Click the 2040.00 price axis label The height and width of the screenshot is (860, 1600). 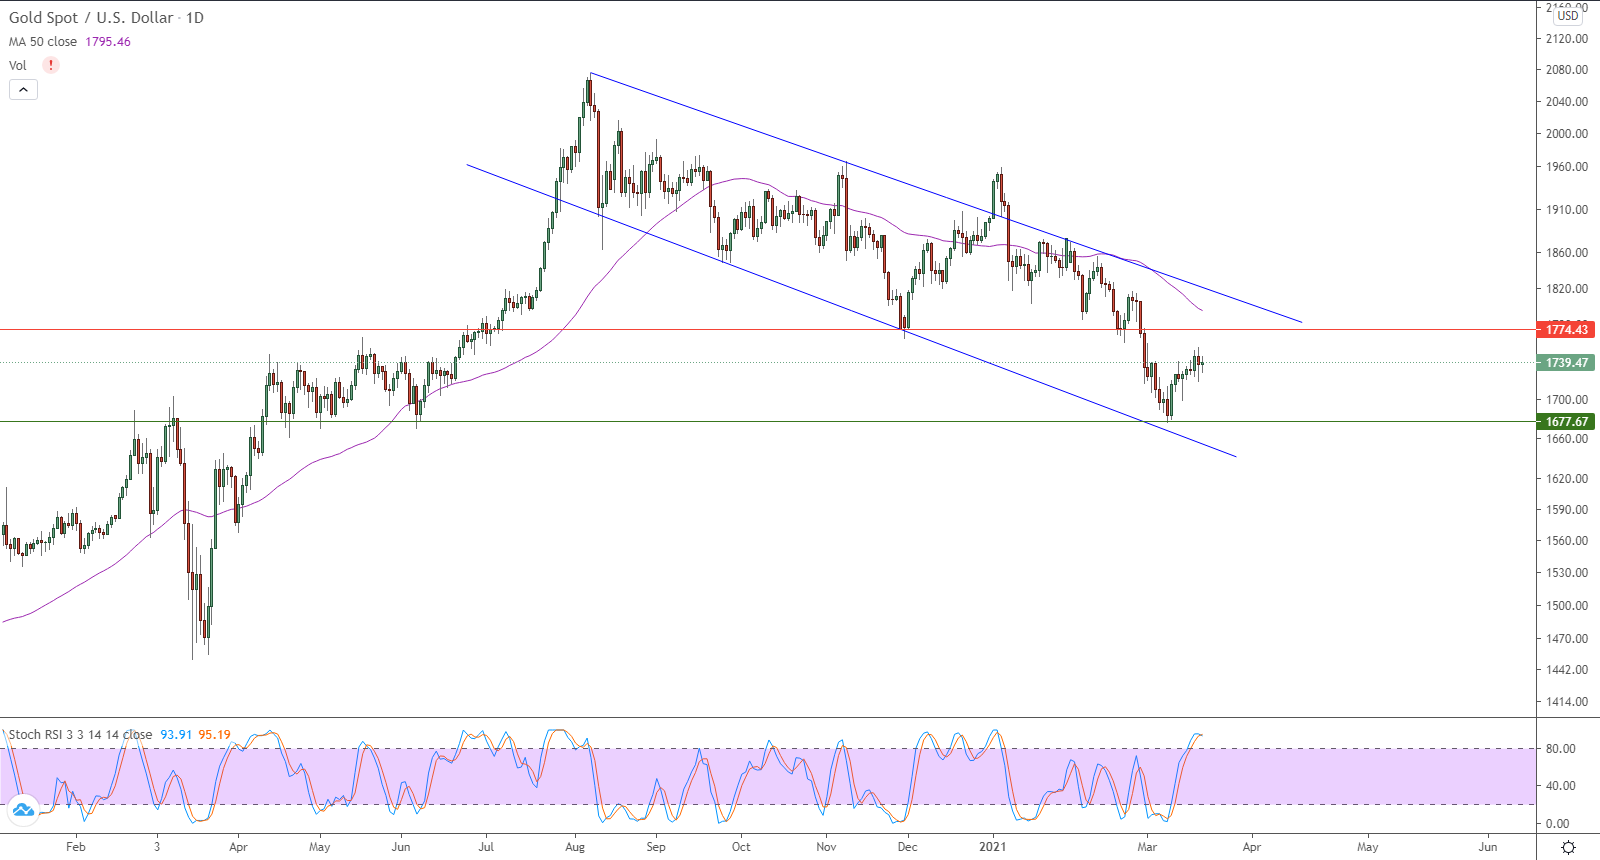(x=1567, y=102)
